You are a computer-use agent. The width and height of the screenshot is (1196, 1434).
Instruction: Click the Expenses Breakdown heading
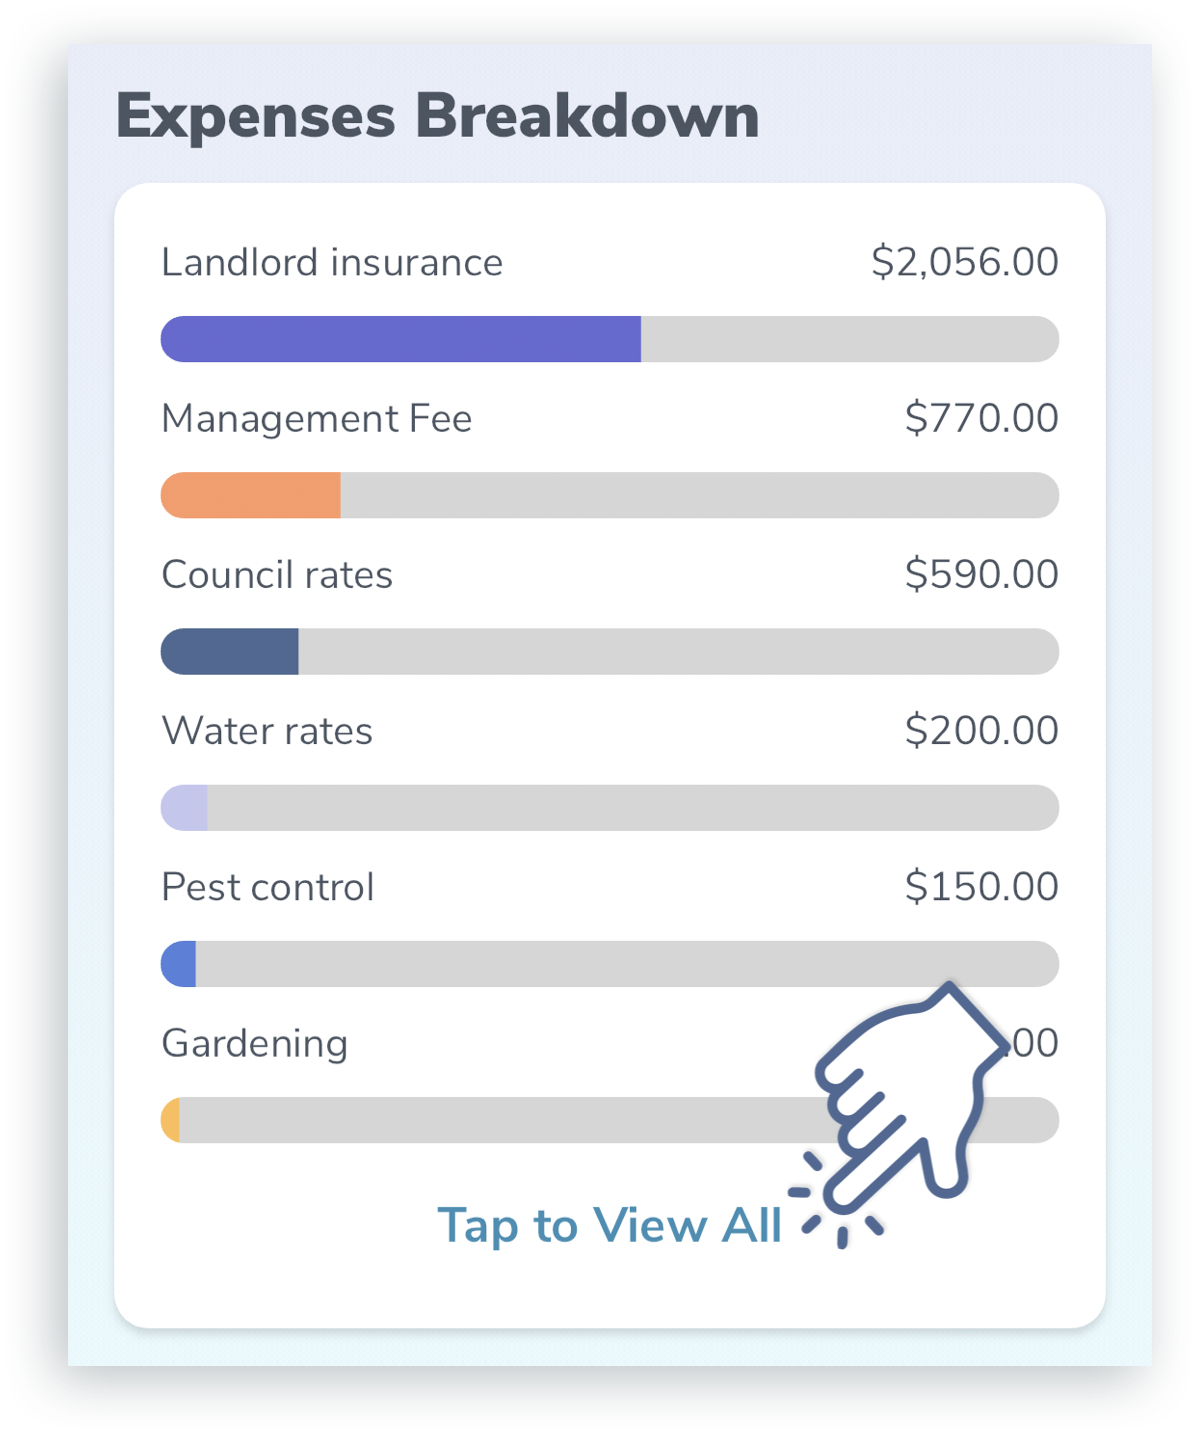438,116
